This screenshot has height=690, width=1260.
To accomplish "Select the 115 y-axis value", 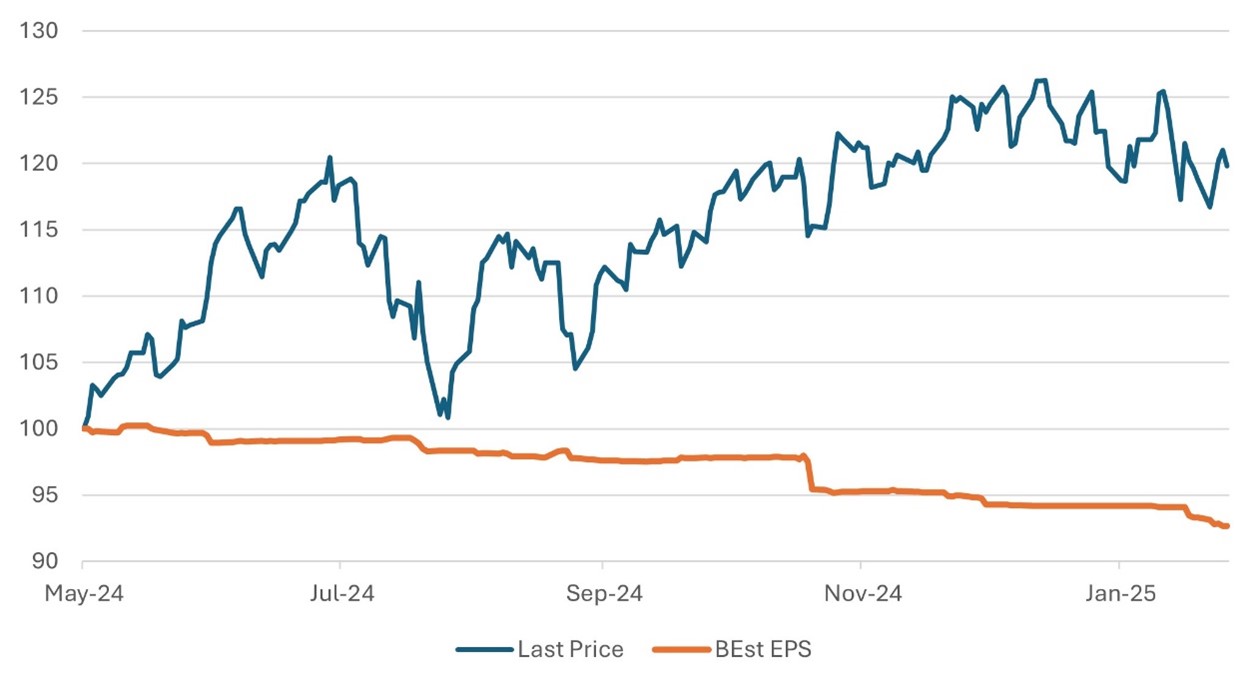I will click(40, 230).
